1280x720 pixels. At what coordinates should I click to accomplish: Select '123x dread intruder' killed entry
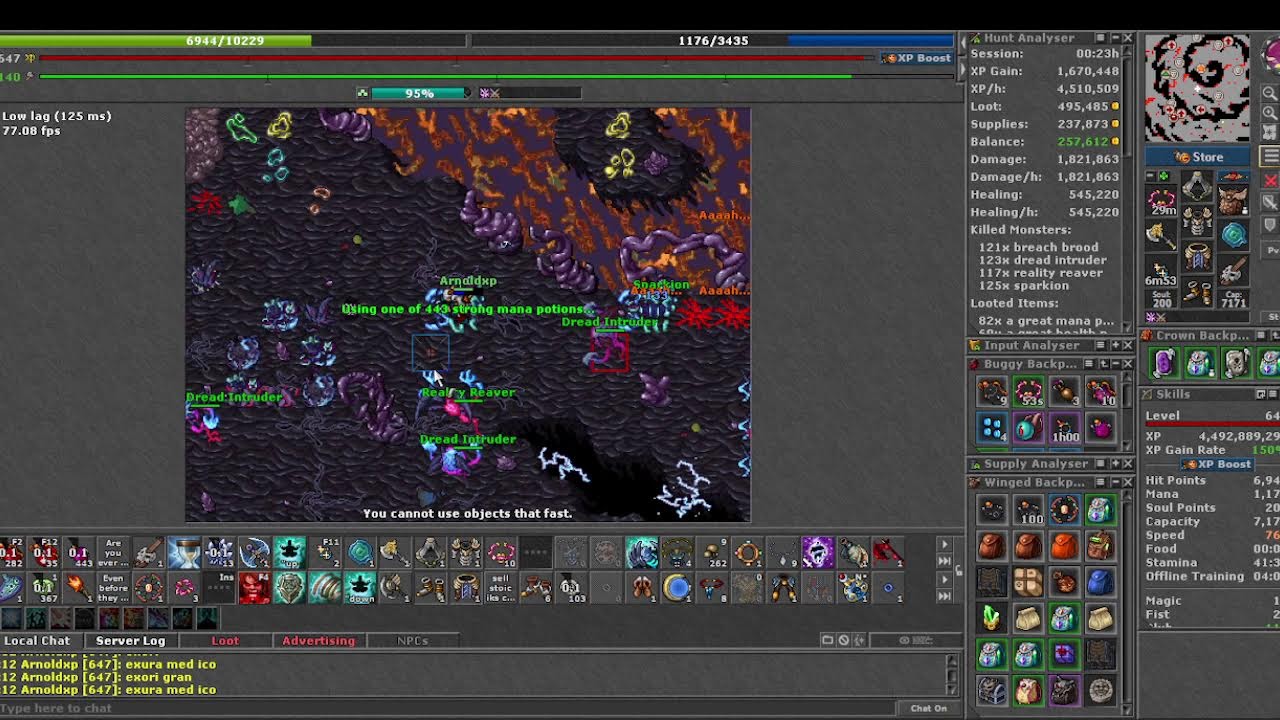pos(1041,260)
